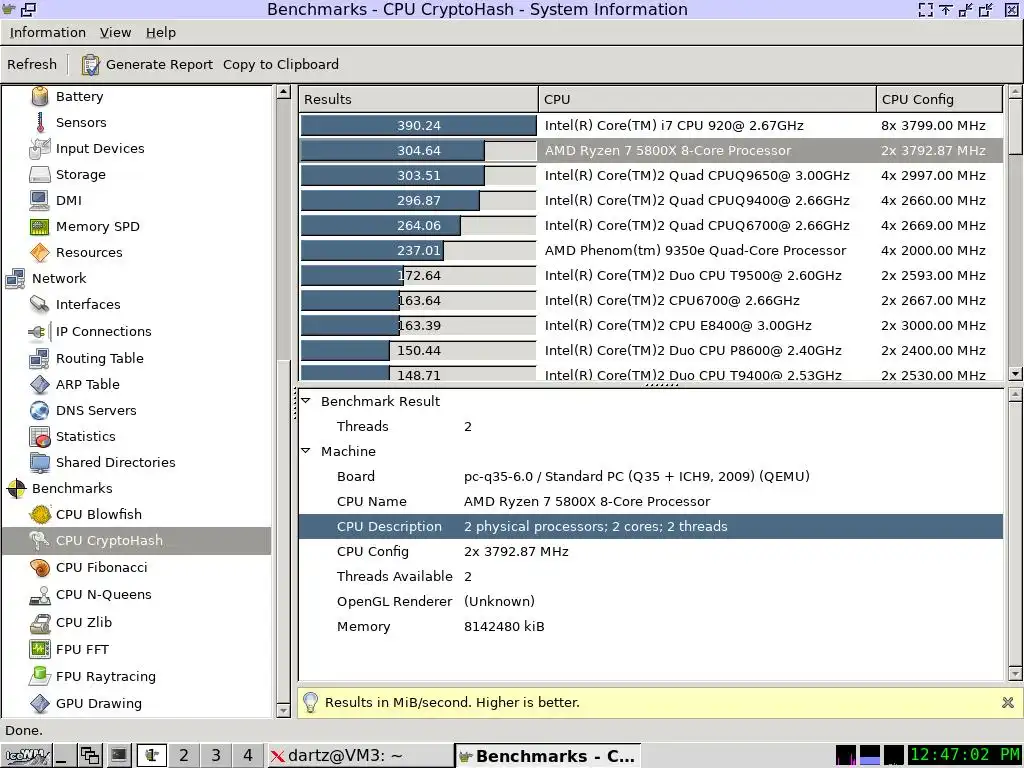This screenshot has height=768, width=1024.
Task: Click the Benchmarks window taskbar entry
Action: pyautogui.click(x=547, y=756)
